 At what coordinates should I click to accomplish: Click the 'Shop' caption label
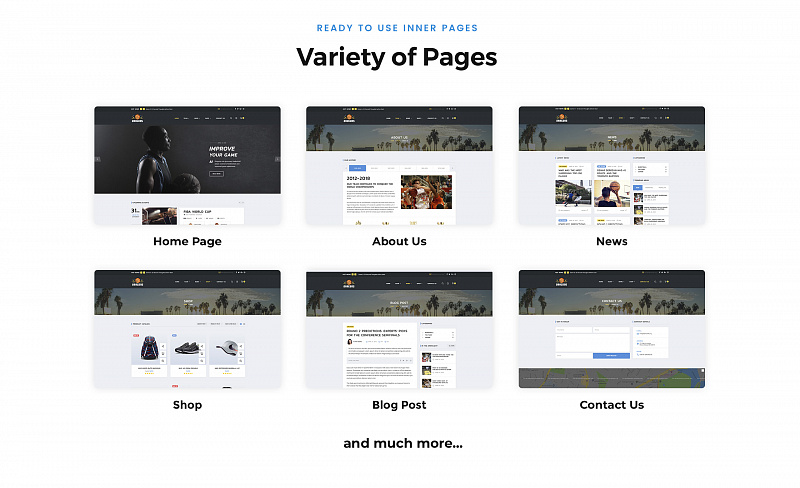pyautogui.click(x=187, y=405)
